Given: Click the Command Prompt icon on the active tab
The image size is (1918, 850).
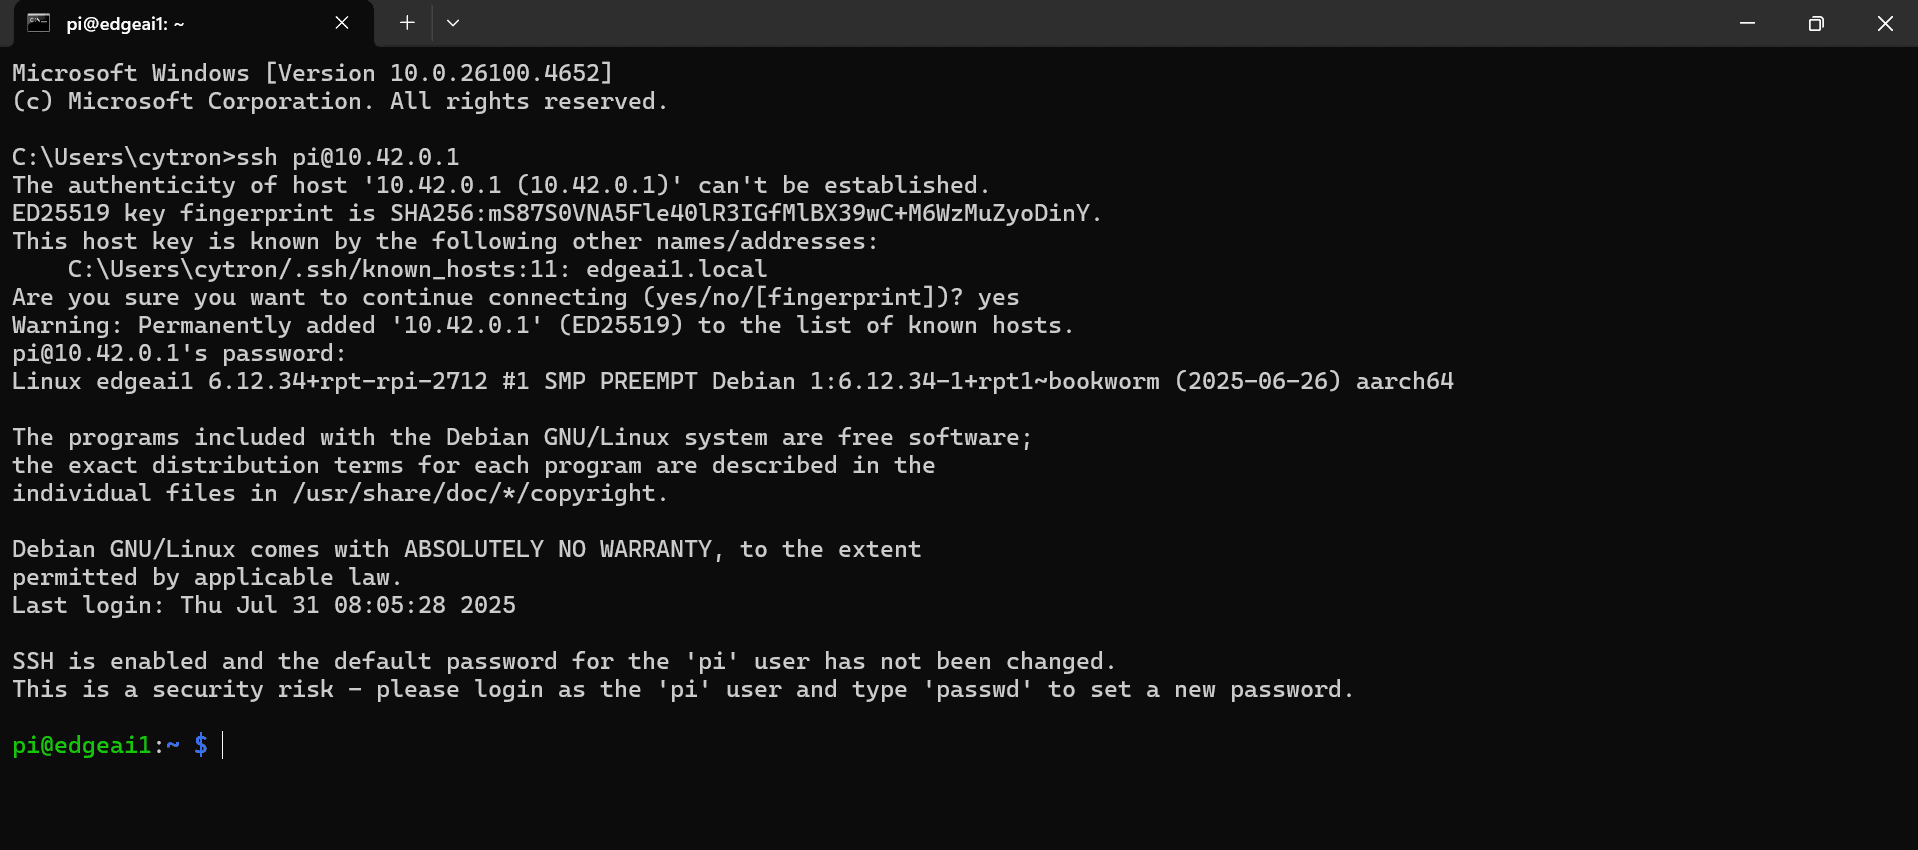Looking at the screenshot, I should (39, 22).
